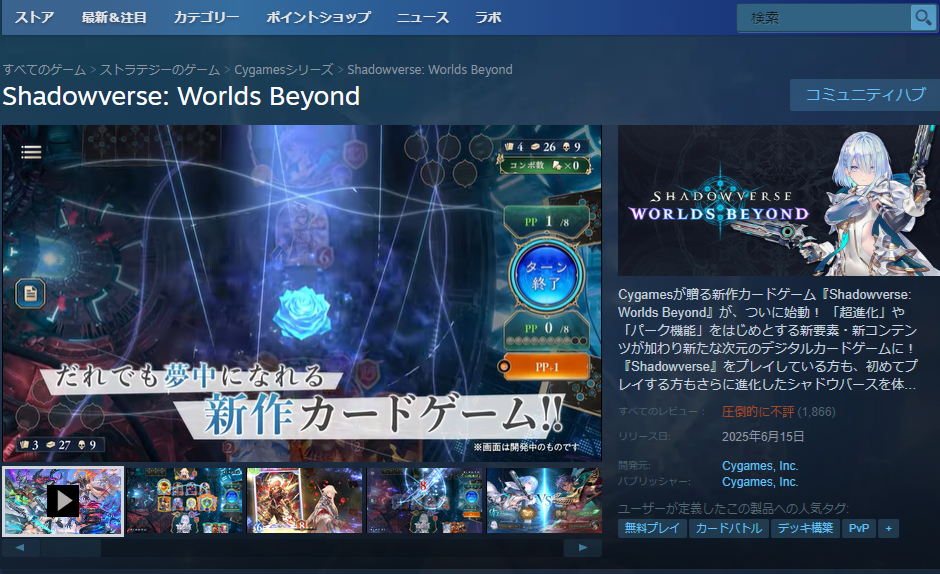Screen dimensions: 940x574
Task: Open the カテゴリー menu
Action: [x=206, y=17]
